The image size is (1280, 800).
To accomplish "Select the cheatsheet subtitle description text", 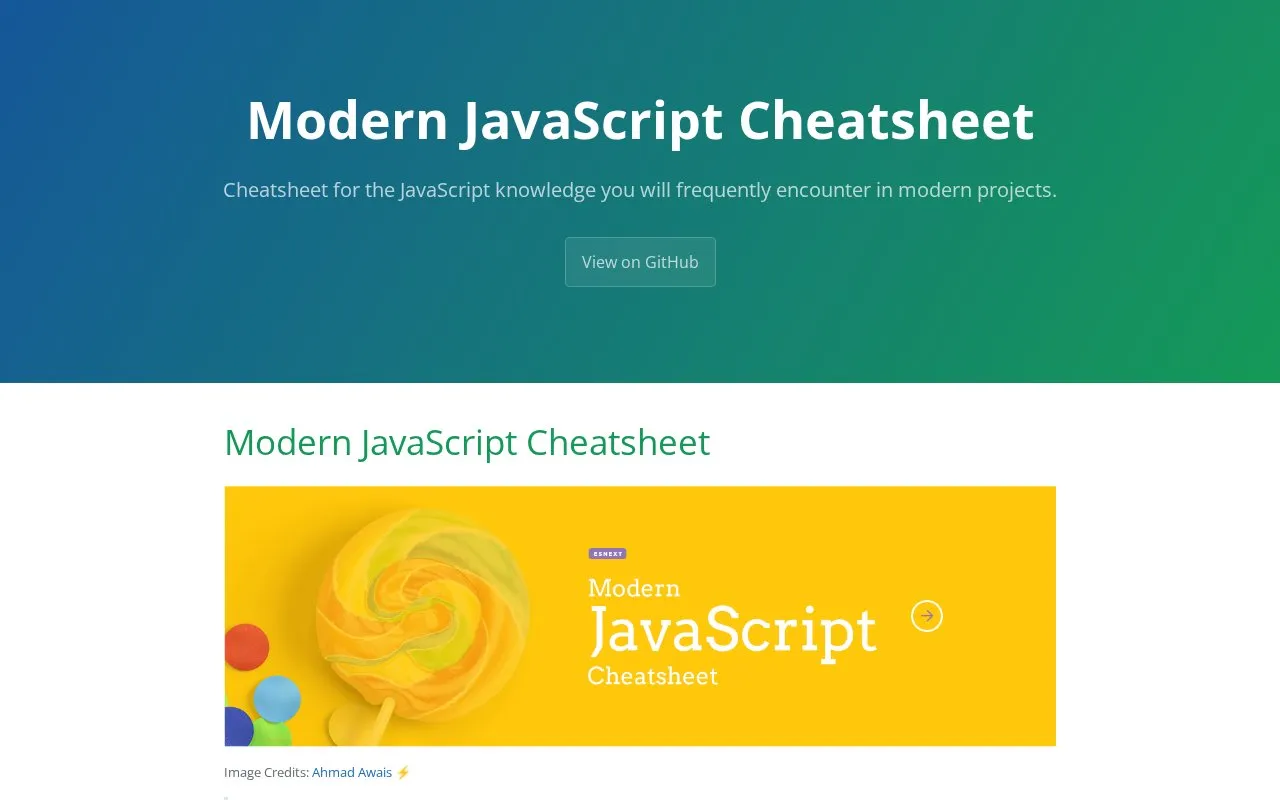I will pyautogui.click(x=640, y=190).
